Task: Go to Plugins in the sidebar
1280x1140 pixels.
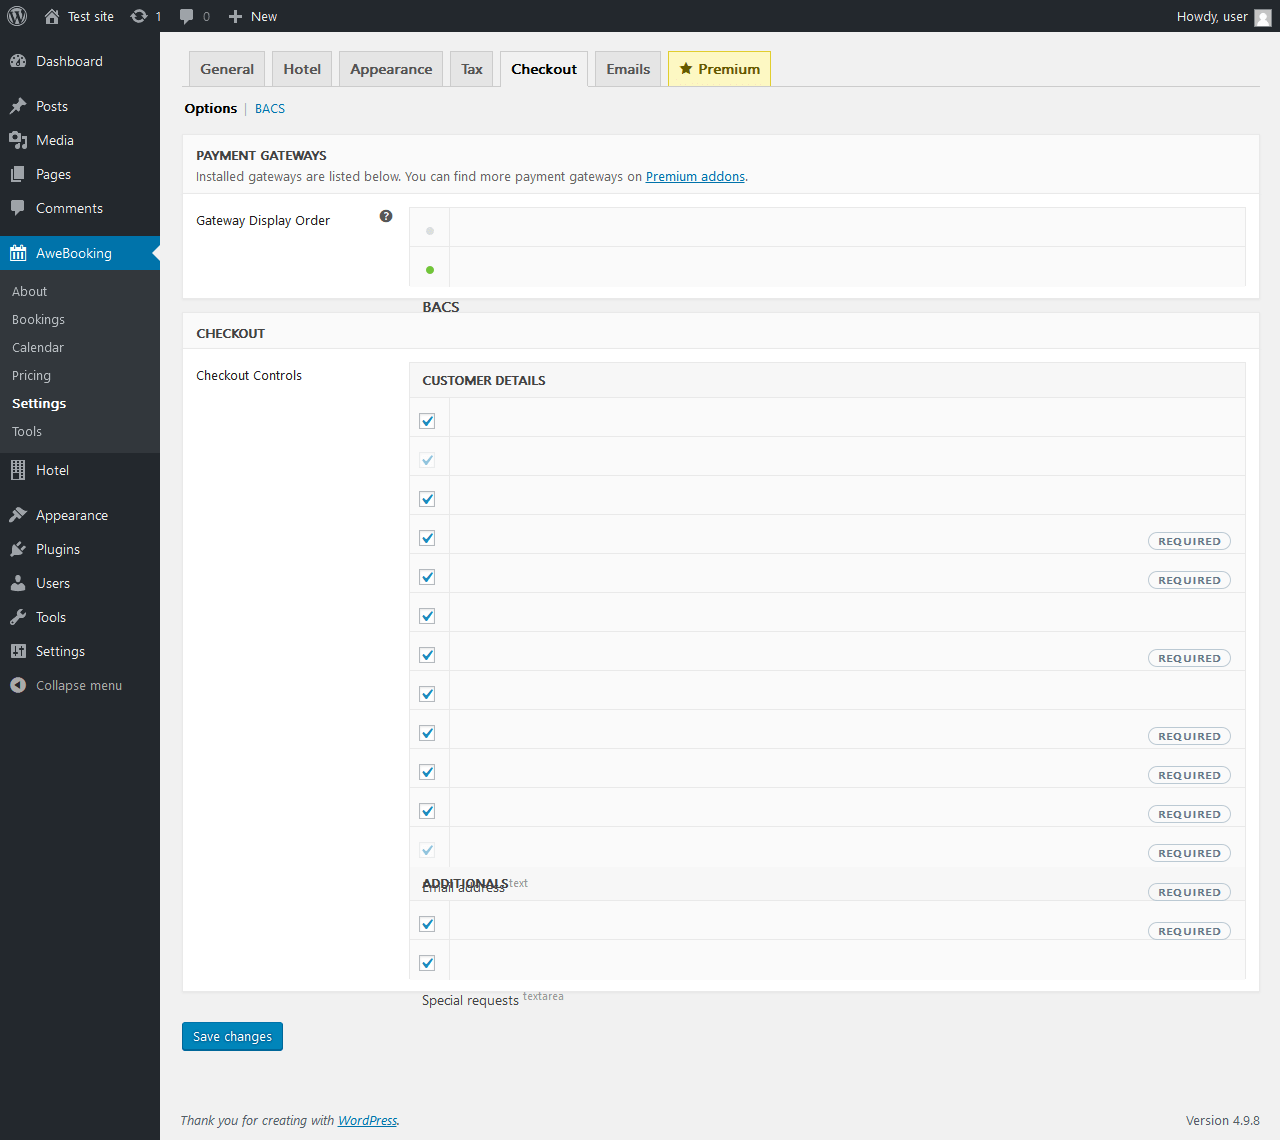Action: pyautogui.click(x=58, y=549)
